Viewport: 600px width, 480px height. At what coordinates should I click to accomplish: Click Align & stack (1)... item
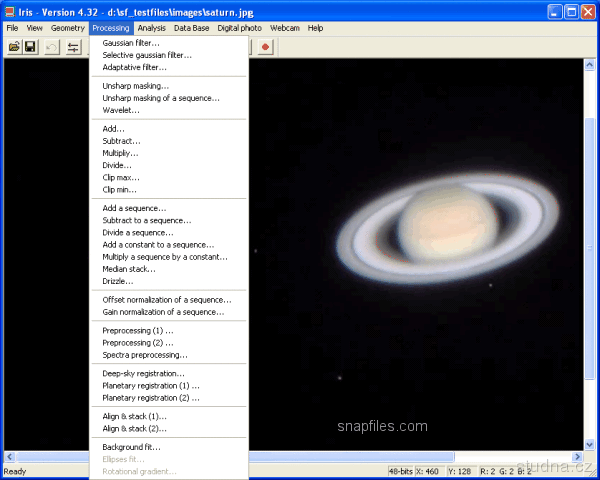tap(134, 416)
